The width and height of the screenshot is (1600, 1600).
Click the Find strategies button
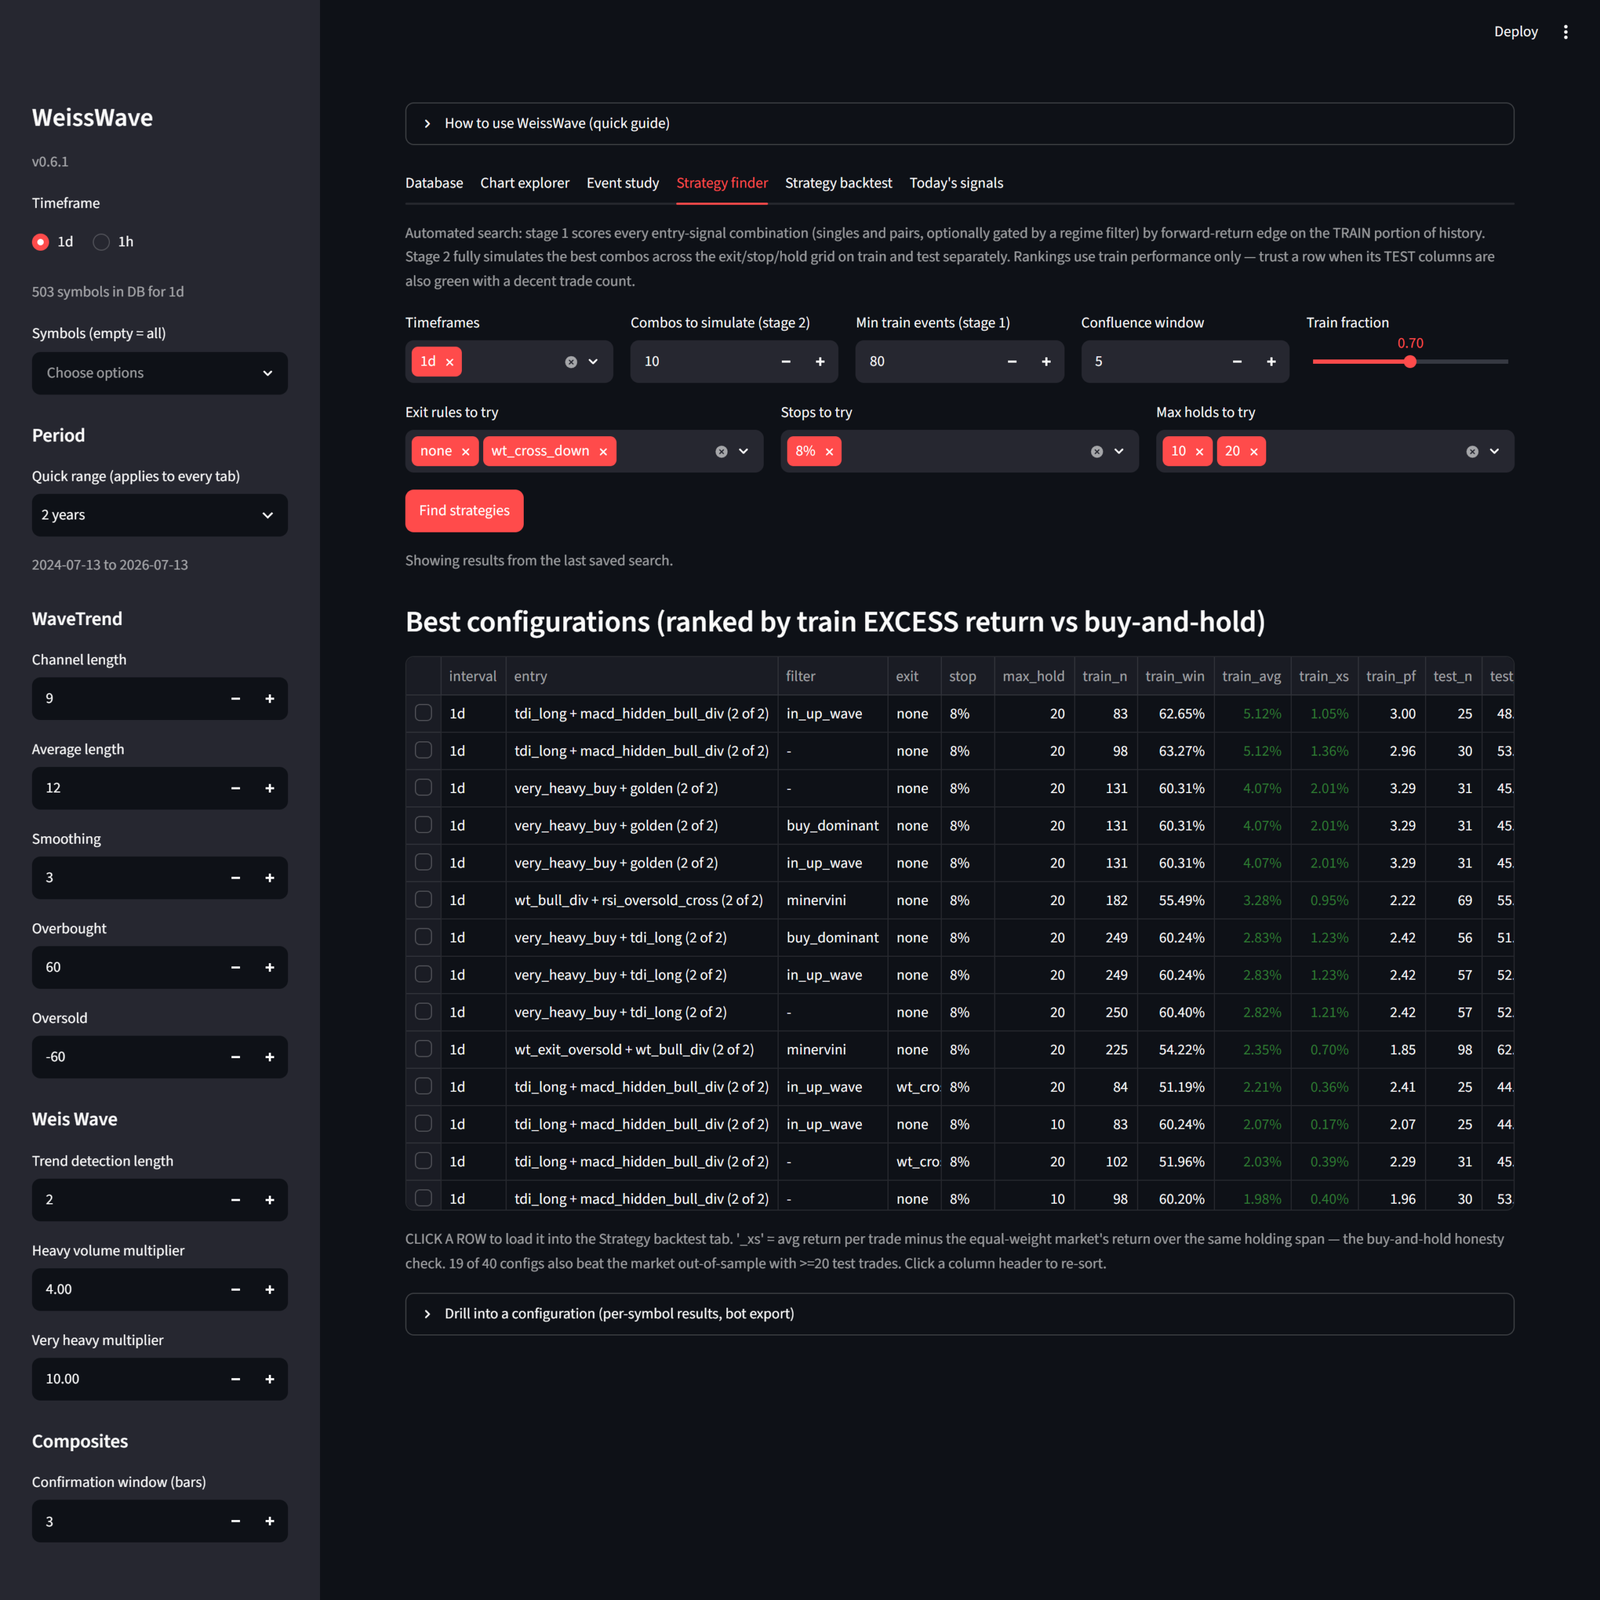point(464,511)
